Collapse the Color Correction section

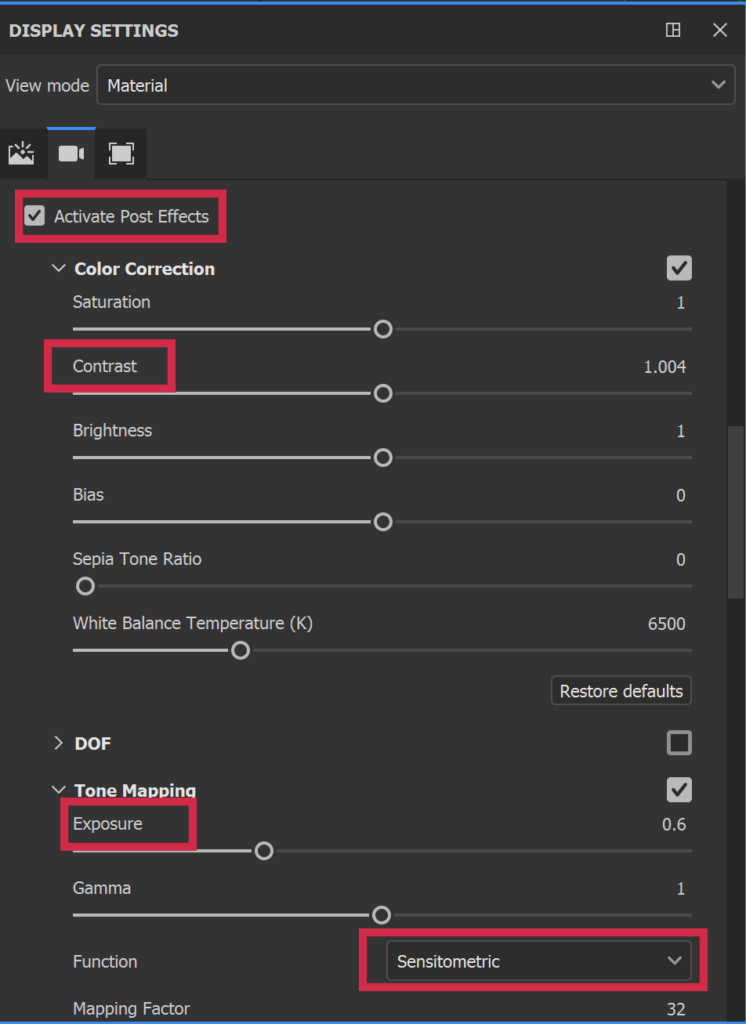(58, 269)
